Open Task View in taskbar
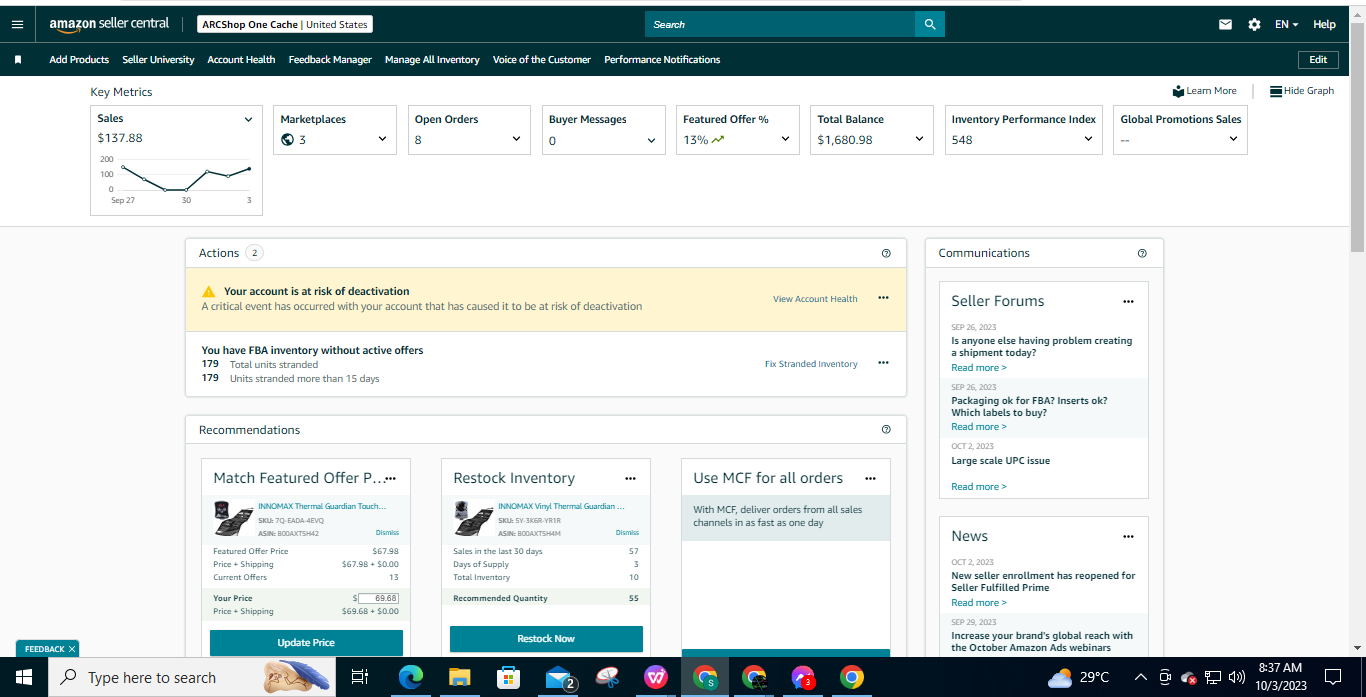1366x697 pixels. [x=360, y=677]
